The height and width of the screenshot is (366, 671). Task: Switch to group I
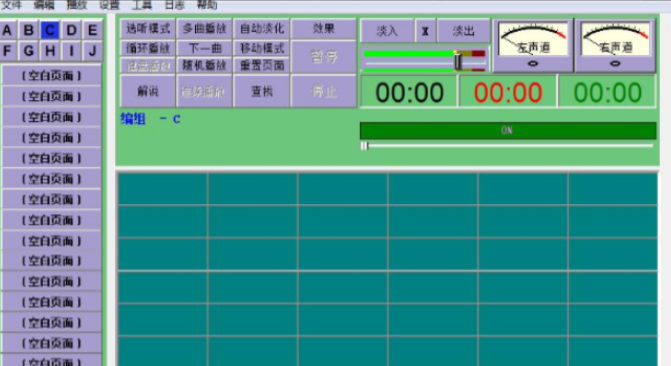click(71, 51)
